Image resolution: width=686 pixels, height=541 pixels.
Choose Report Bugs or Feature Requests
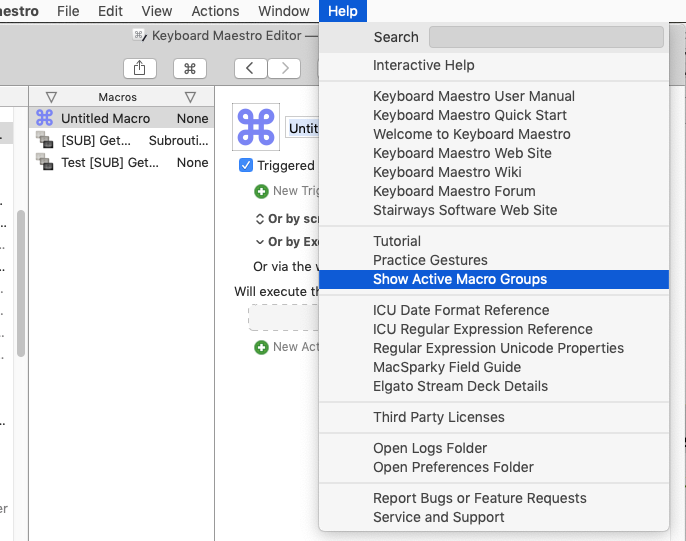pyautogui.click(x=494, y=499)
